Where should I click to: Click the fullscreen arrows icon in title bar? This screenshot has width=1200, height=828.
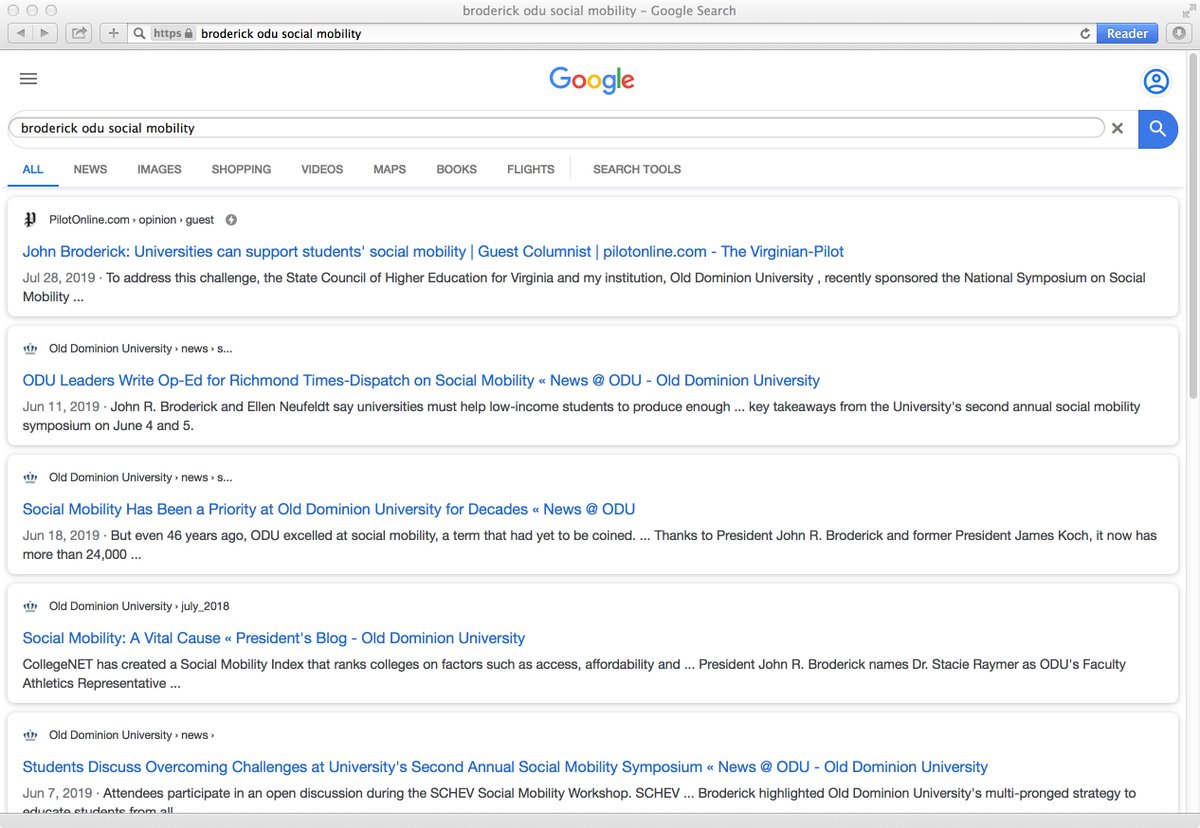click(x=1188, y=10)
